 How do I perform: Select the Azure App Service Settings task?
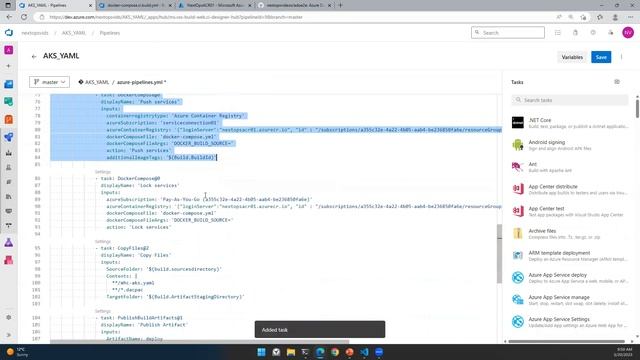570,322
